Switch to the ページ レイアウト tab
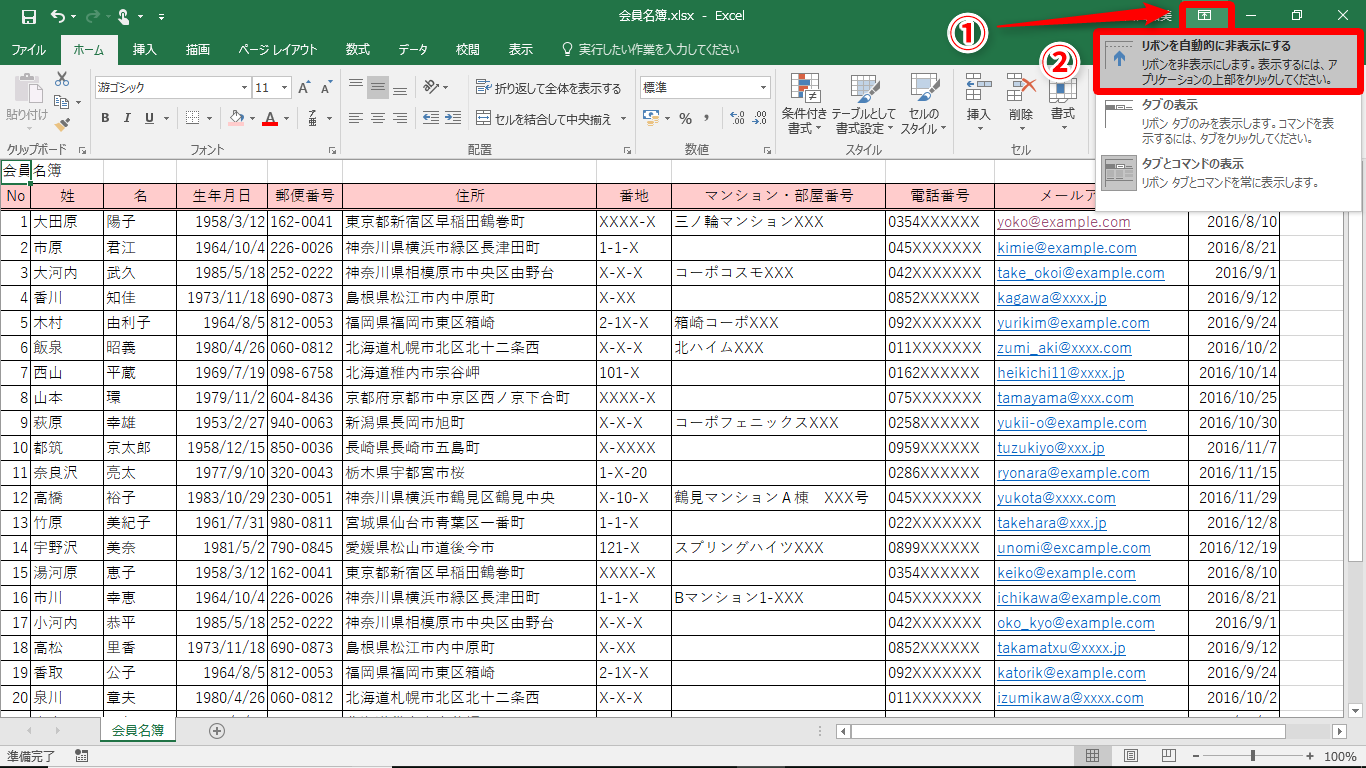The image size is (1366, 768). pyautogui.click(x=278, y=49)
